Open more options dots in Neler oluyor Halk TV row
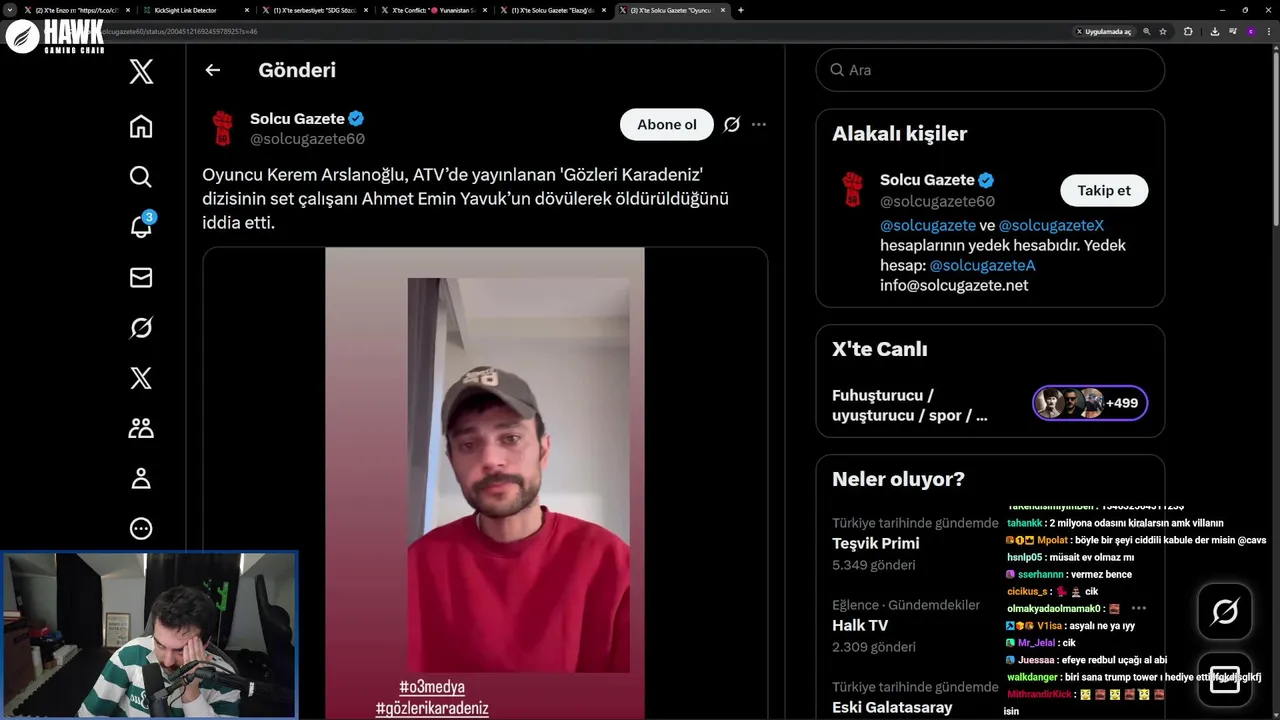 point(1138,608)
